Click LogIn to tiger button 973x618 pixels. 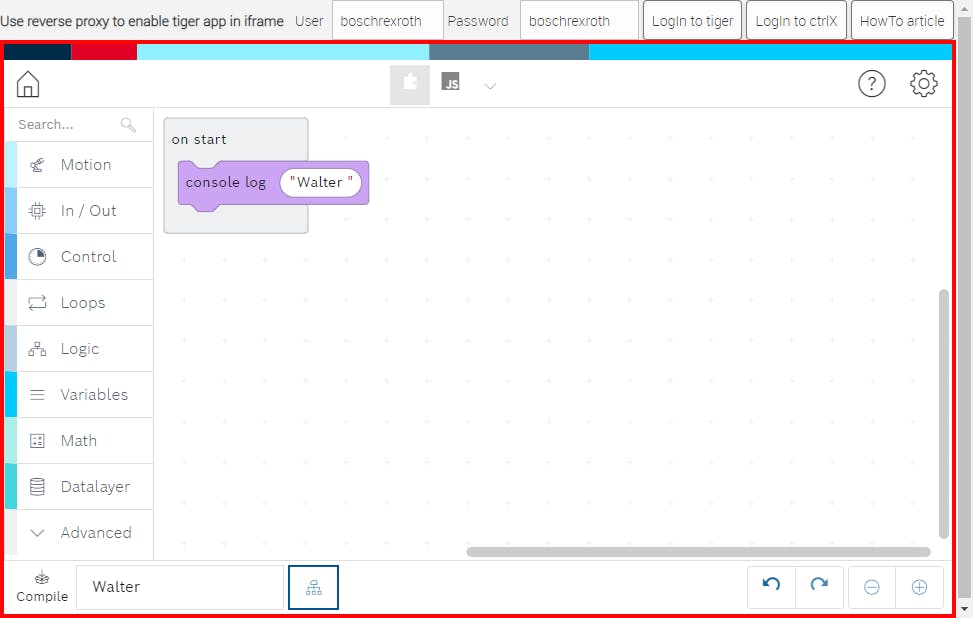tap(693, 21)
